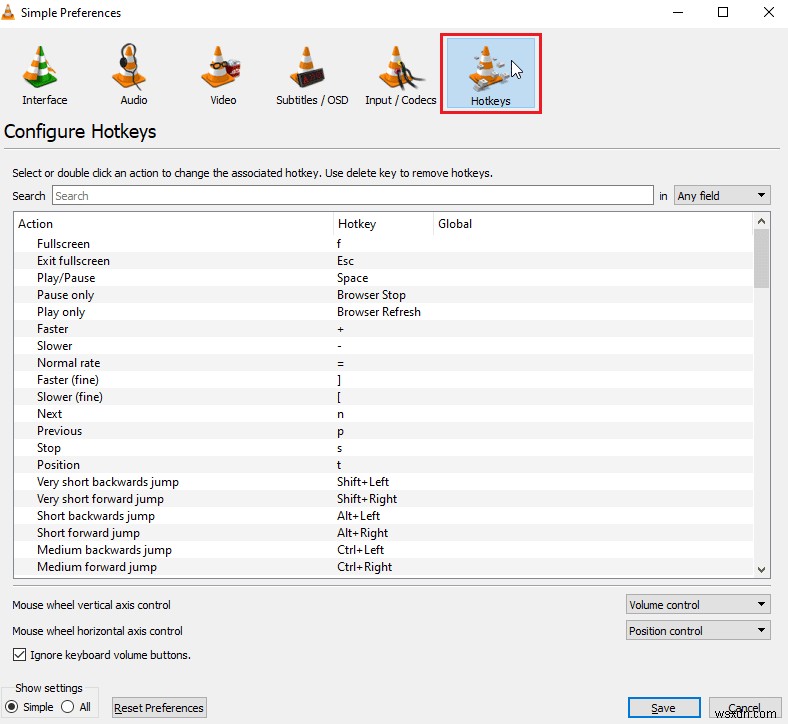Sort by Global column header
Viewport: 788px width, 724px height.
click(593, 224)
